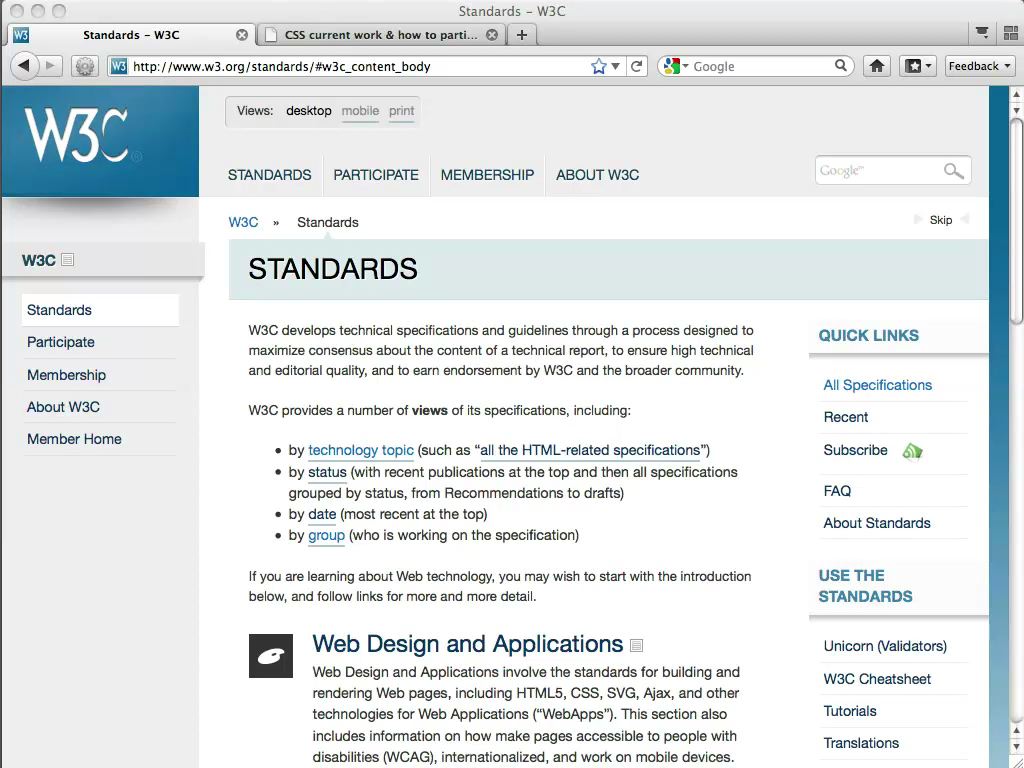Open Subscribe quick link
This screenshot has height=768, width=1024.
[856, 450]
